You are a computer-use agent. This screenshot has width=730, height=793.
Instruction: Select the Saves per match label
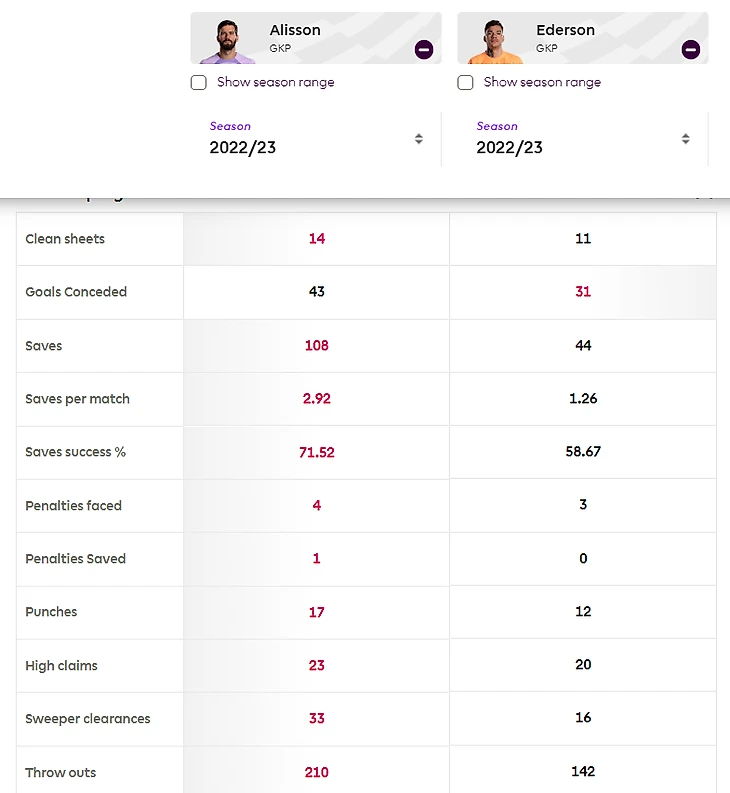77,399
